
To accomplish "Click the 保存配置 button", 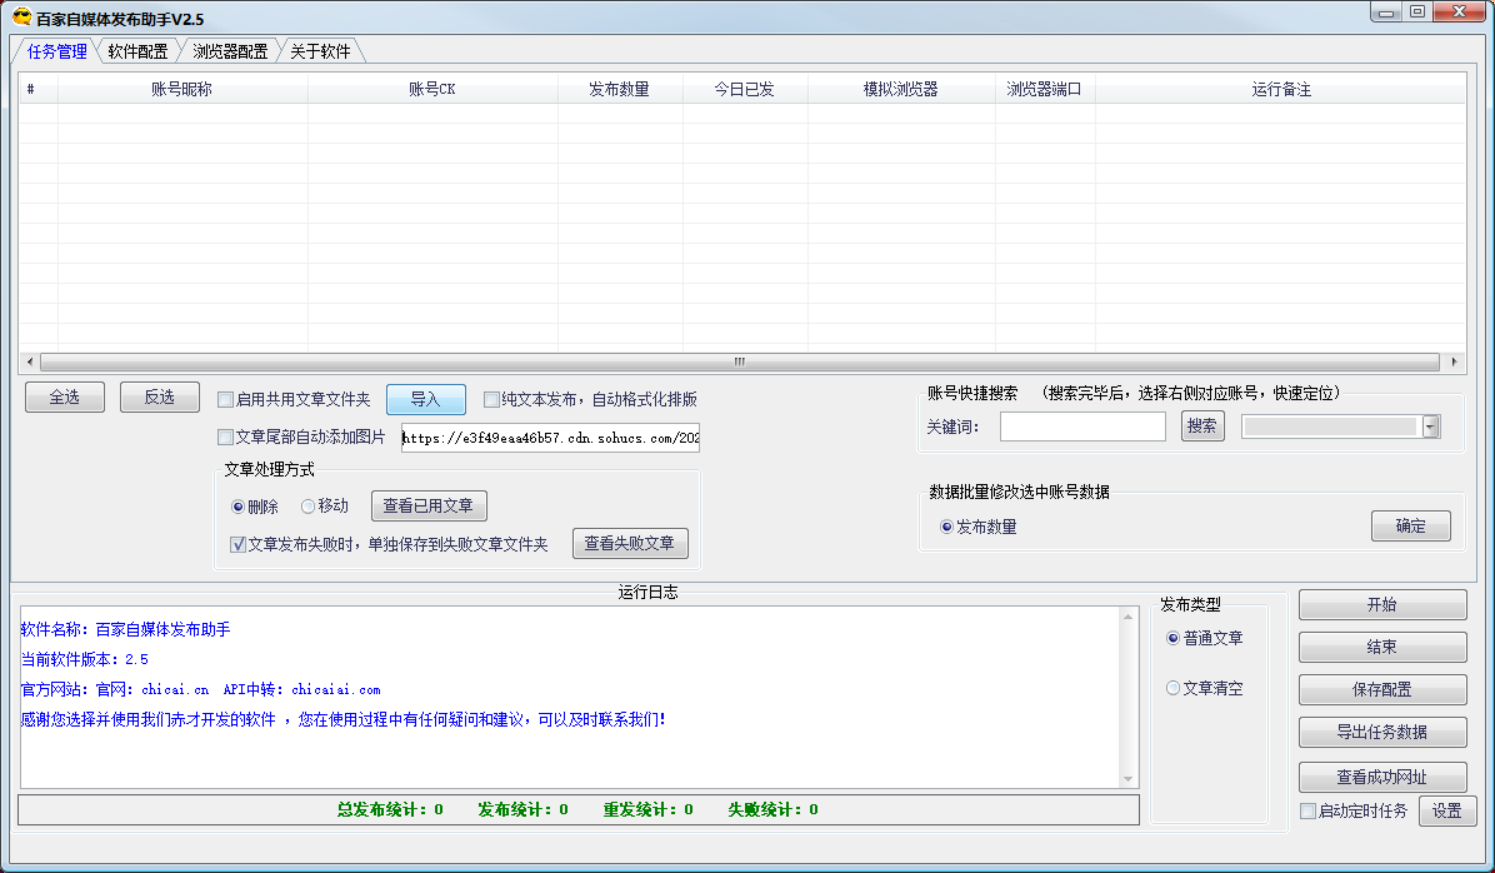I will coord(1383,690).
